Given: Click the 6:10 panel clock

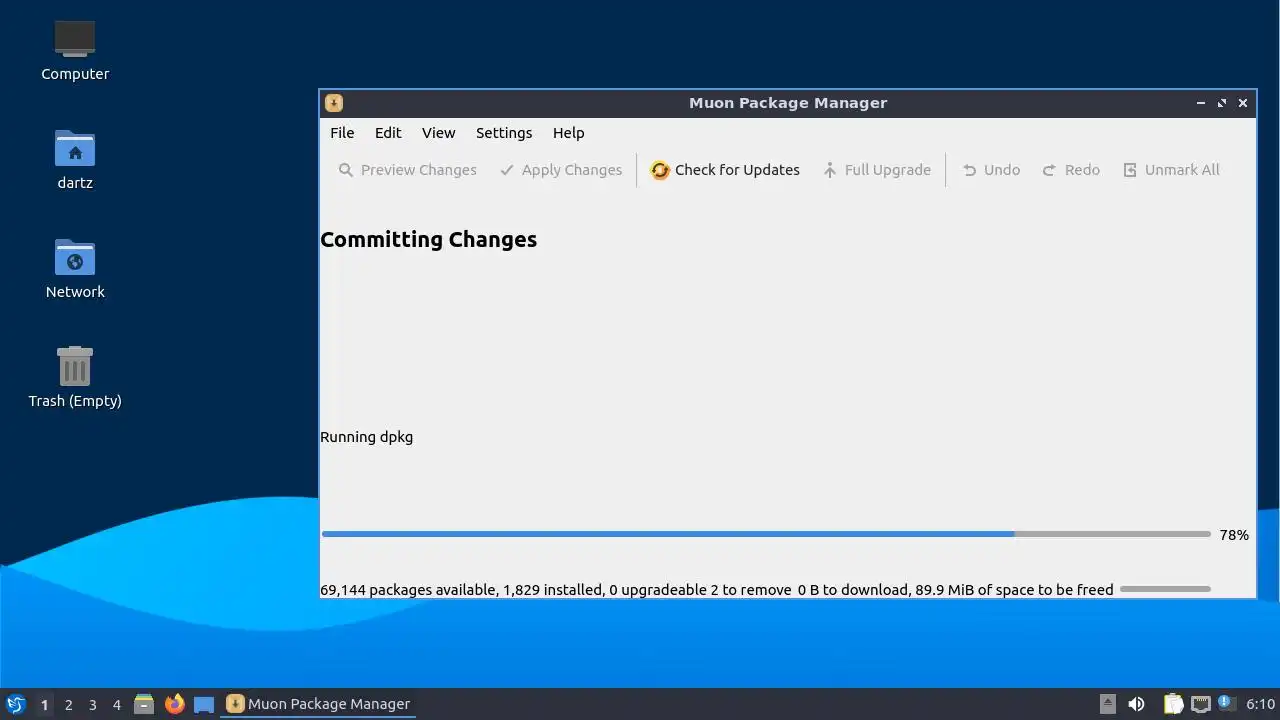Looking at the screenshot, I should coord(1260,704).
